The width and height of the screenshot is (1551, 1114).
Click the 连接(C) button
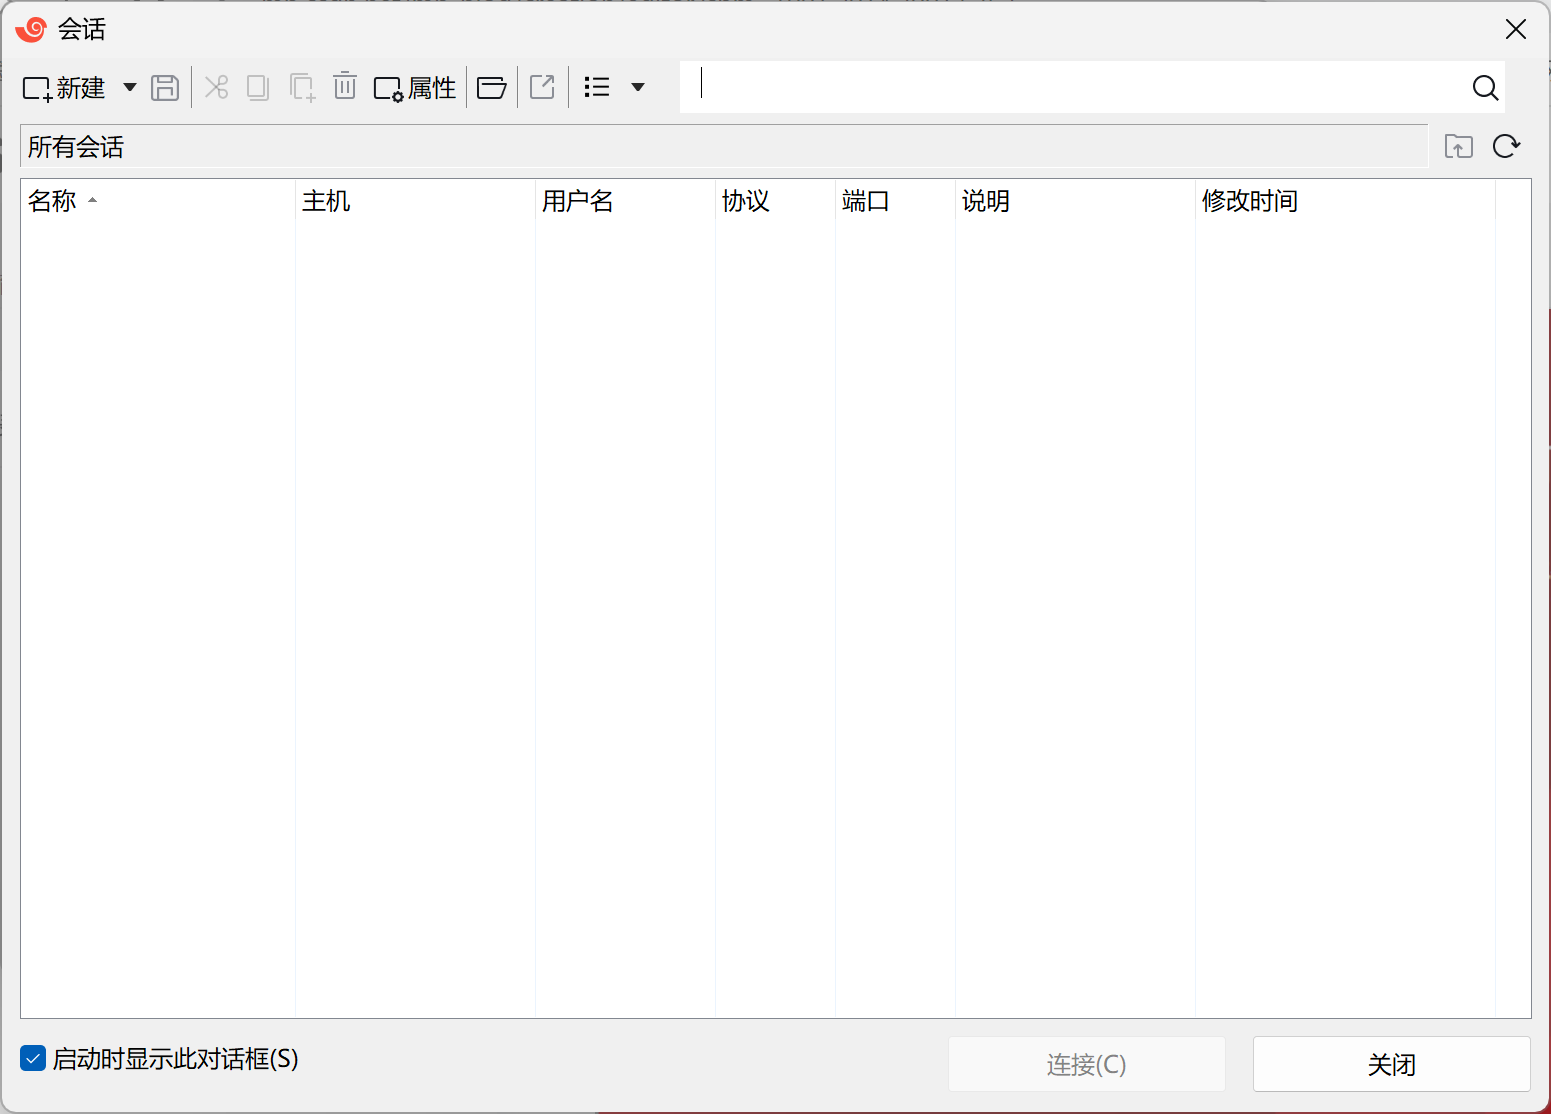pyautogui.click(x=1086, y=1064)
